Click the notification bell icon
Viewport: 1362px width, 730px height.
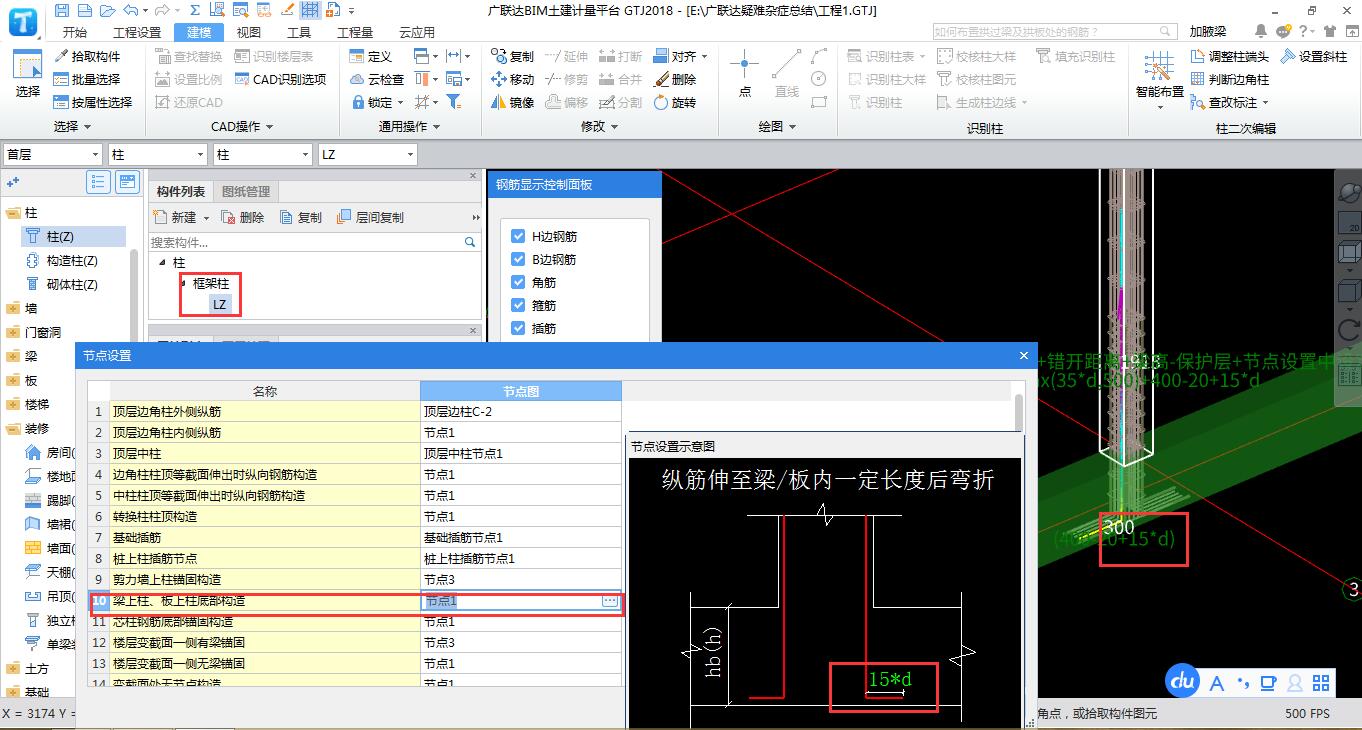1261,32
